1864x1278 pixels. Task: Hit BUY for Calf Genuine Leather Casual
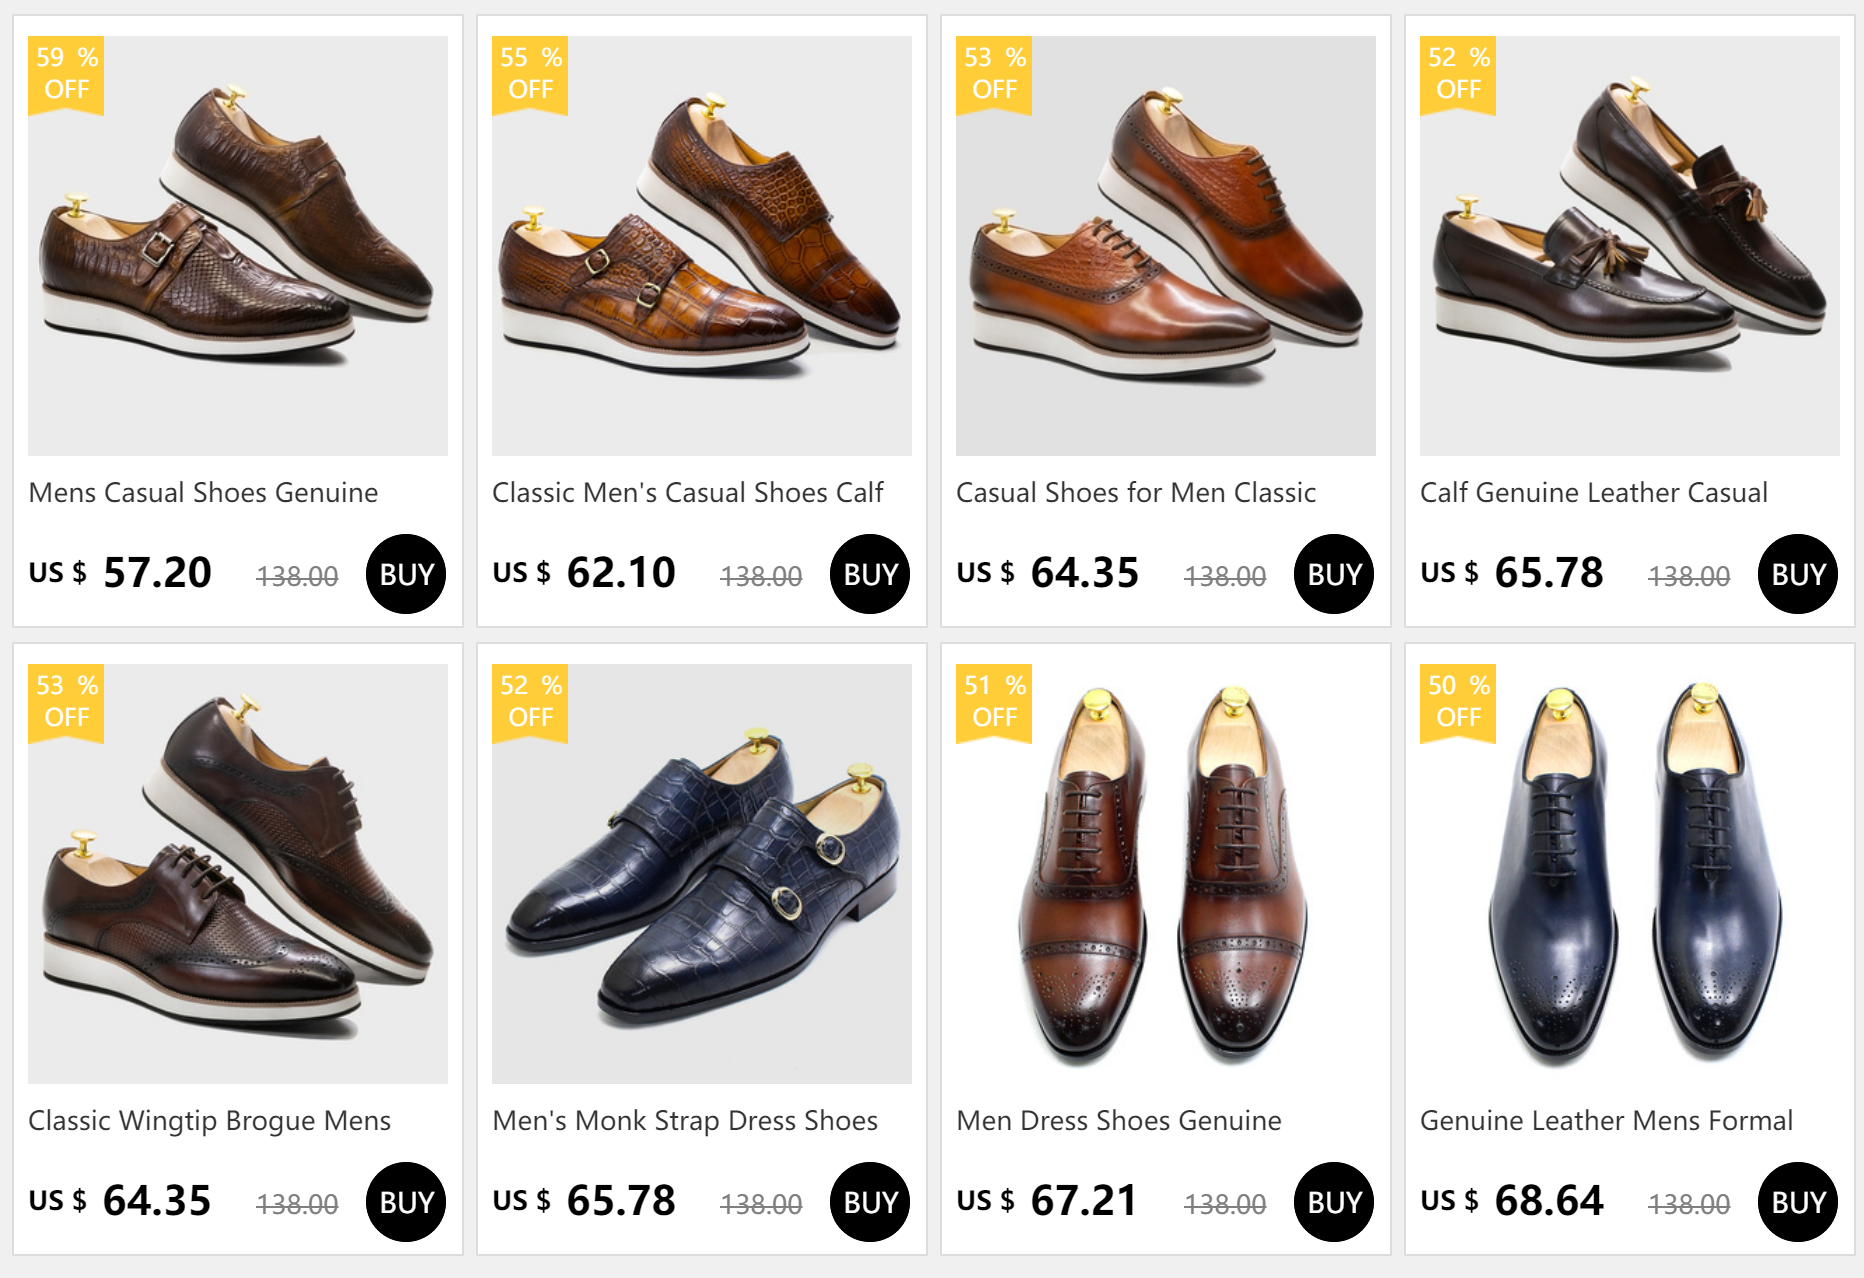tap(1798, 574)
